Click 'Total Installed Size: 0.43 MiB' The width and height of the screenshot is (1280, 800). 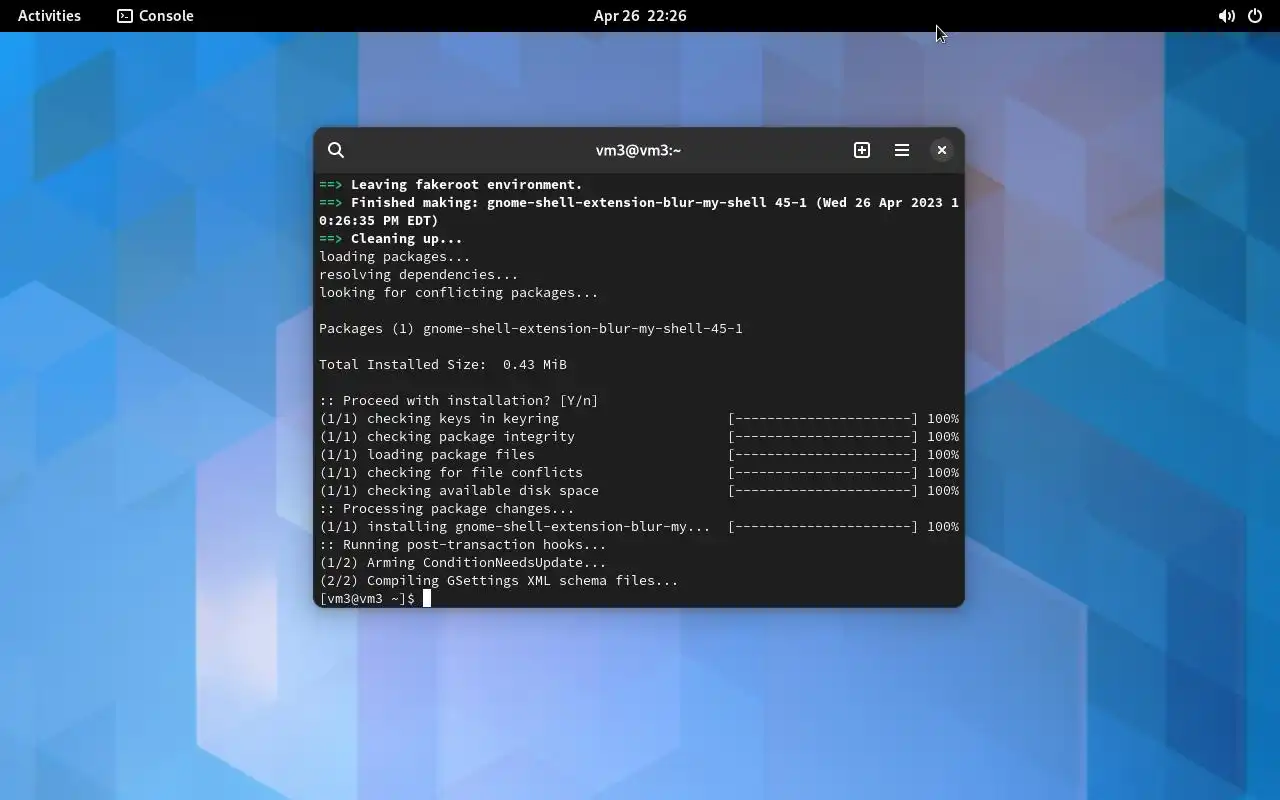(x=442, y=364)
